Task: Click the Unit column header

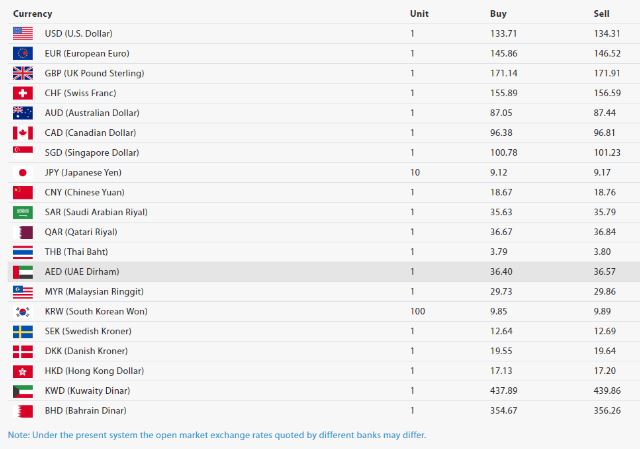Action: 419,14
